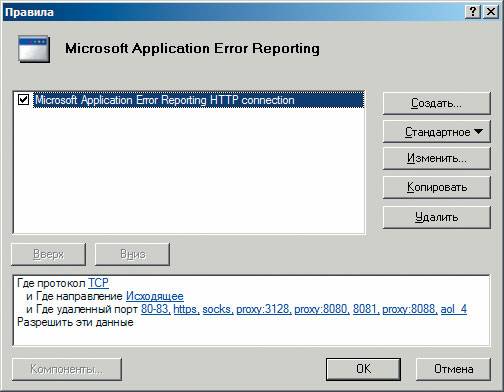504x392 pixels.
Task: Click the Отмена button
Action: click(x=453, y=369)
